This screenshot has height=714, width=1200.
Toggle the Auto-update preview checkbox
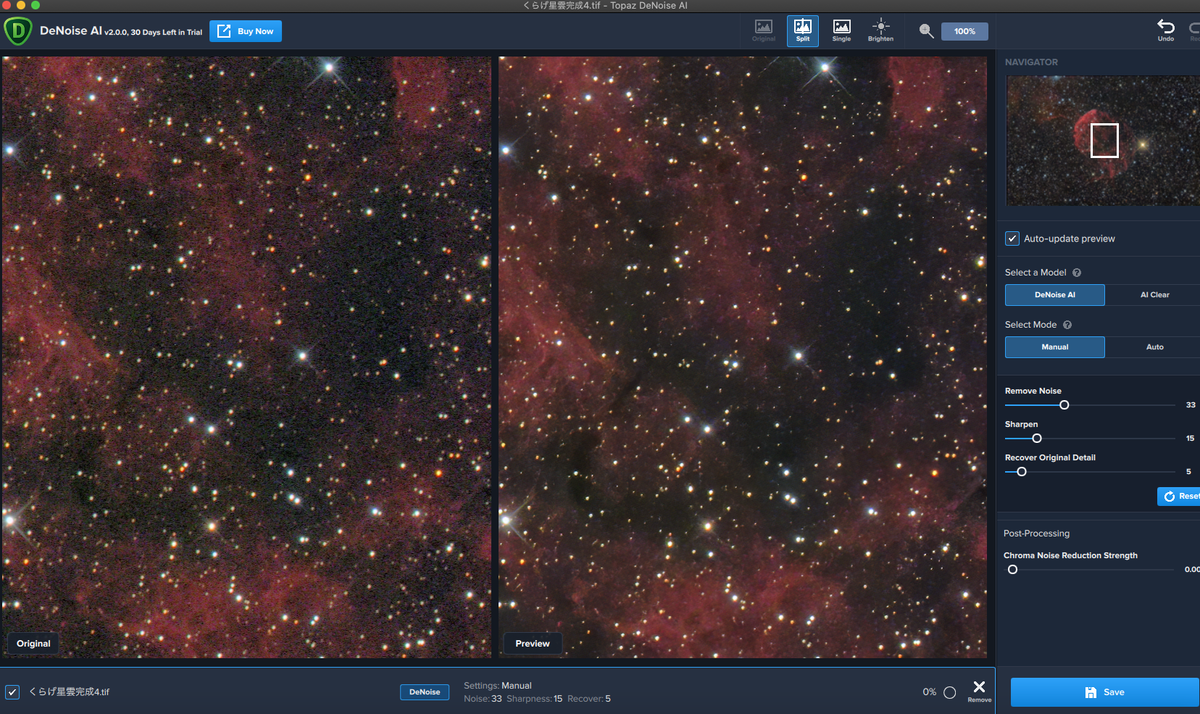tap(1012, 238)
